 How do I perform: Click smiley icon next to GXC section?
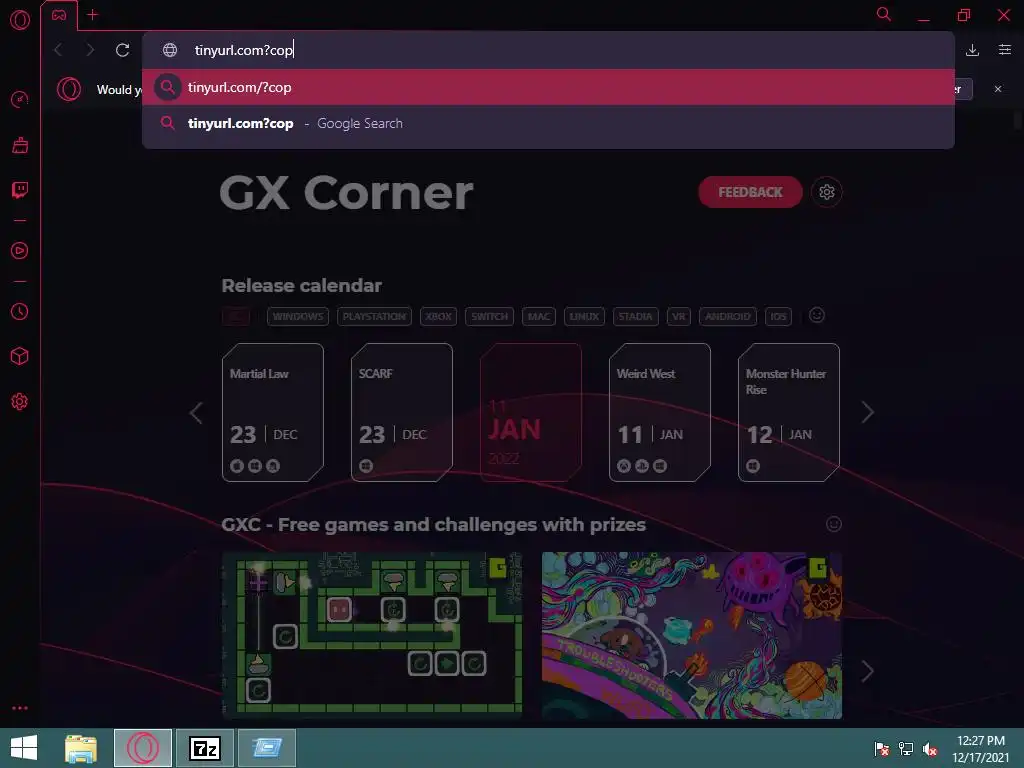pos(834,524)
